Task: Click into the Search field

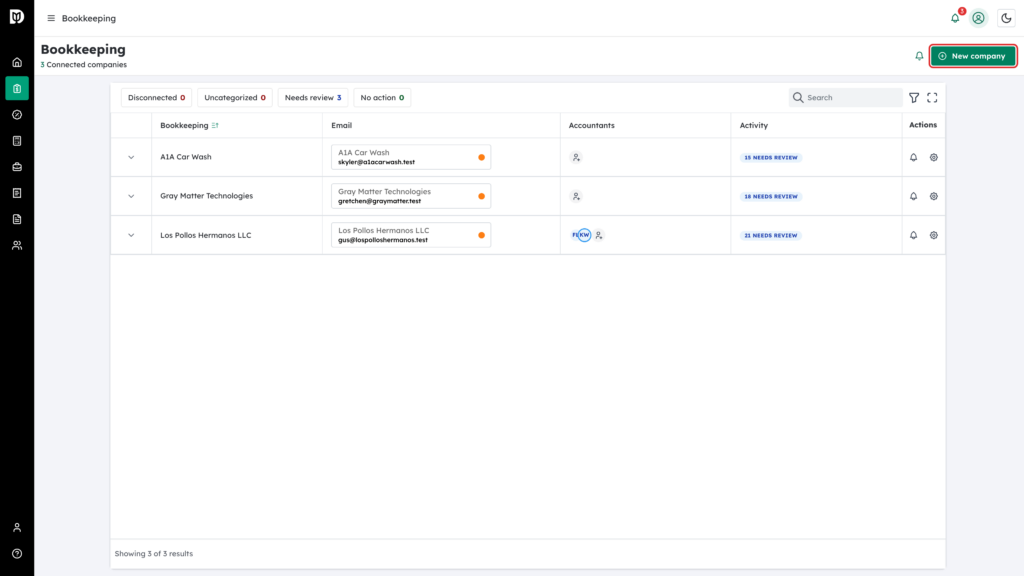Action: (x=845, y=98)
